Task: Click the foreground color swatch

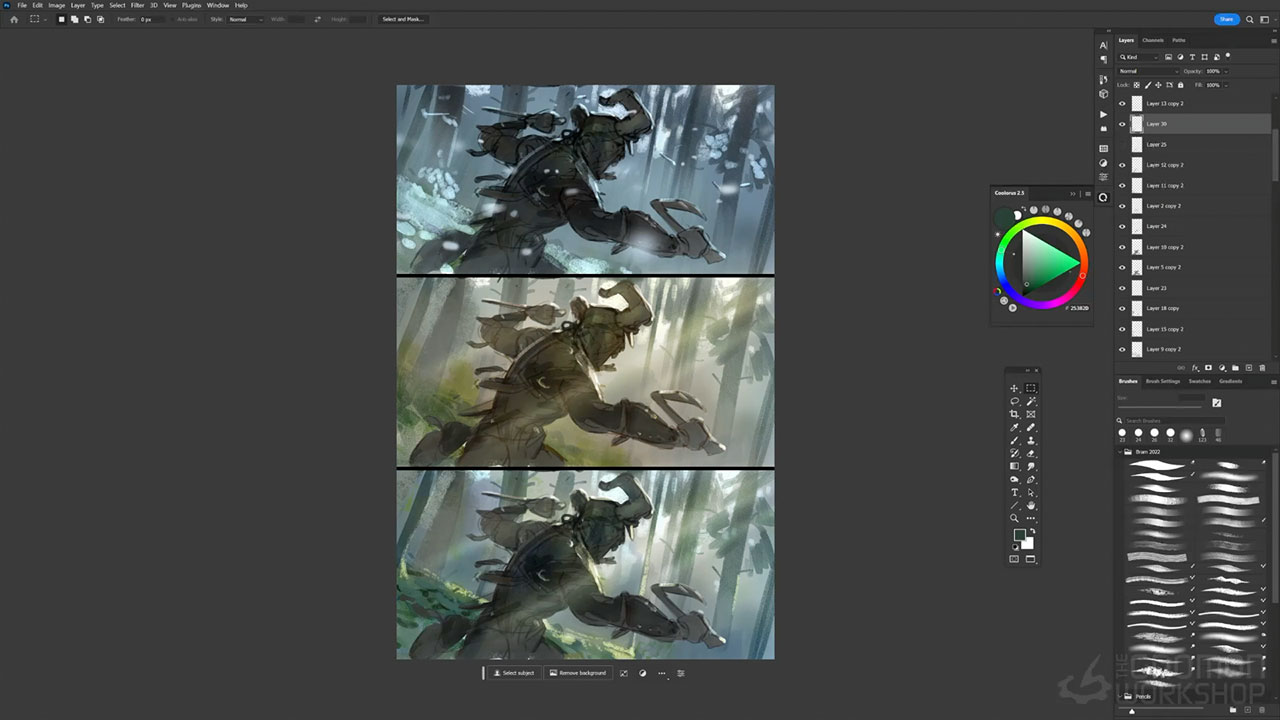Action: pos(1019,535)
